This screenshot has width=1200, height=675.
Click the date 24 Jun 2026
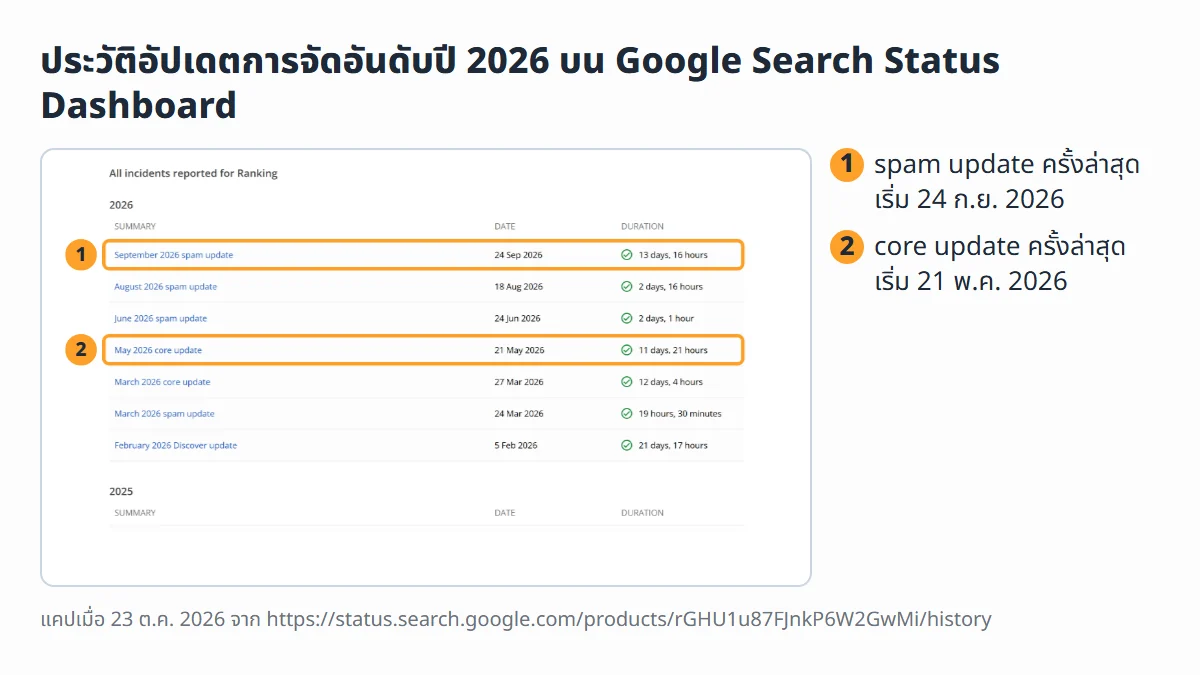tap(517, 319)
